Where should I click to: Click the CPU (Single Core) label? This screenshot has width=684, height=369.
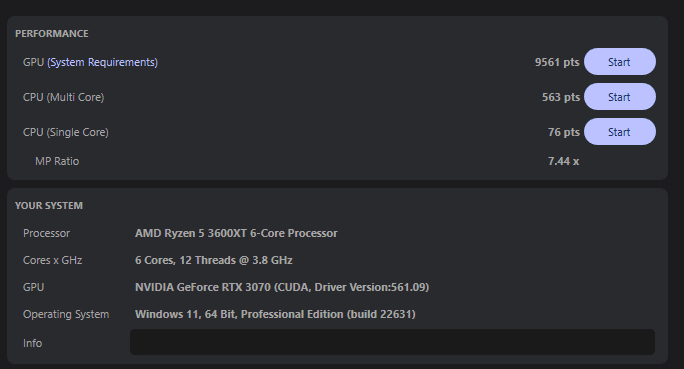[66, 132]
